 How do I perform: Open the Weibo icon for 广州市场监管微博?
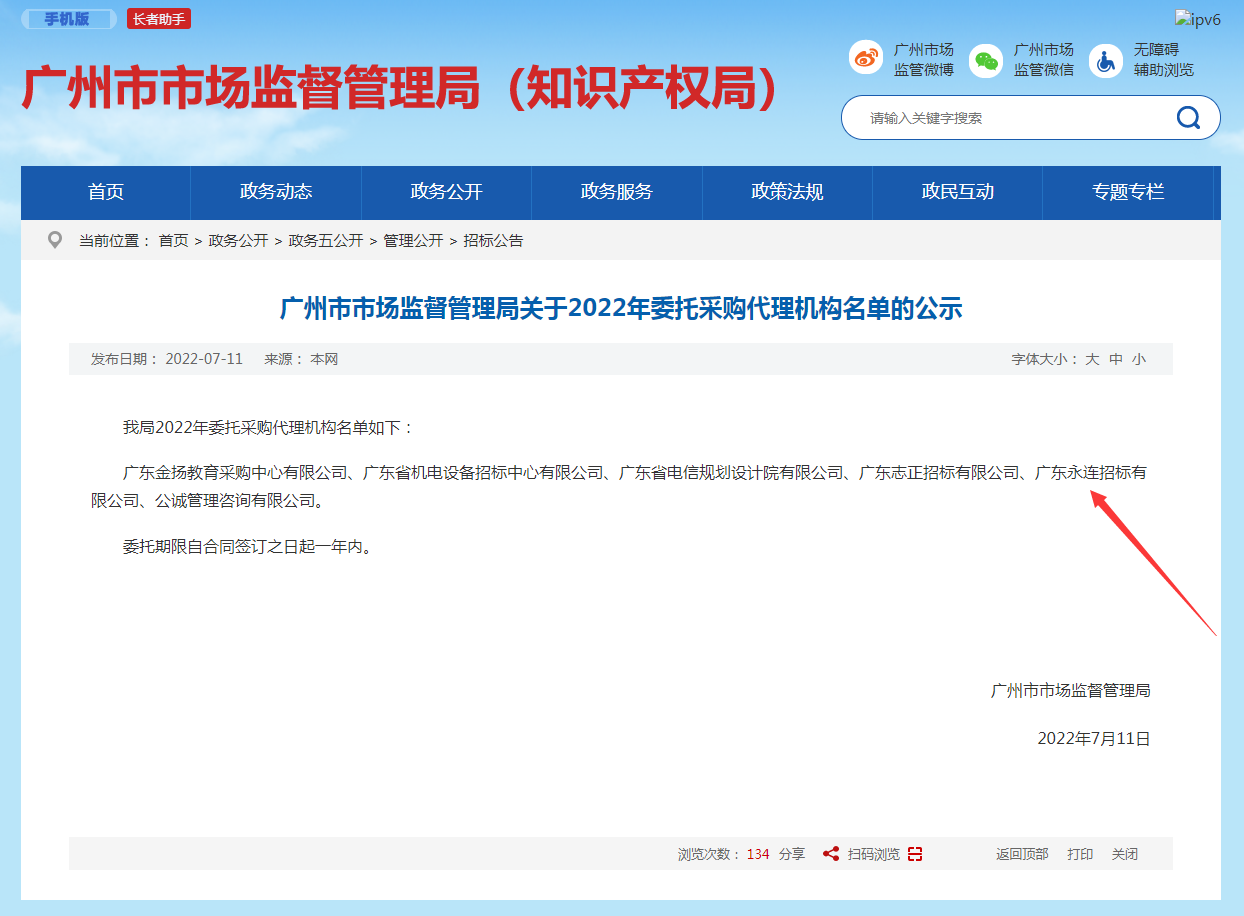pyautogui.click(x=866, y=58)
